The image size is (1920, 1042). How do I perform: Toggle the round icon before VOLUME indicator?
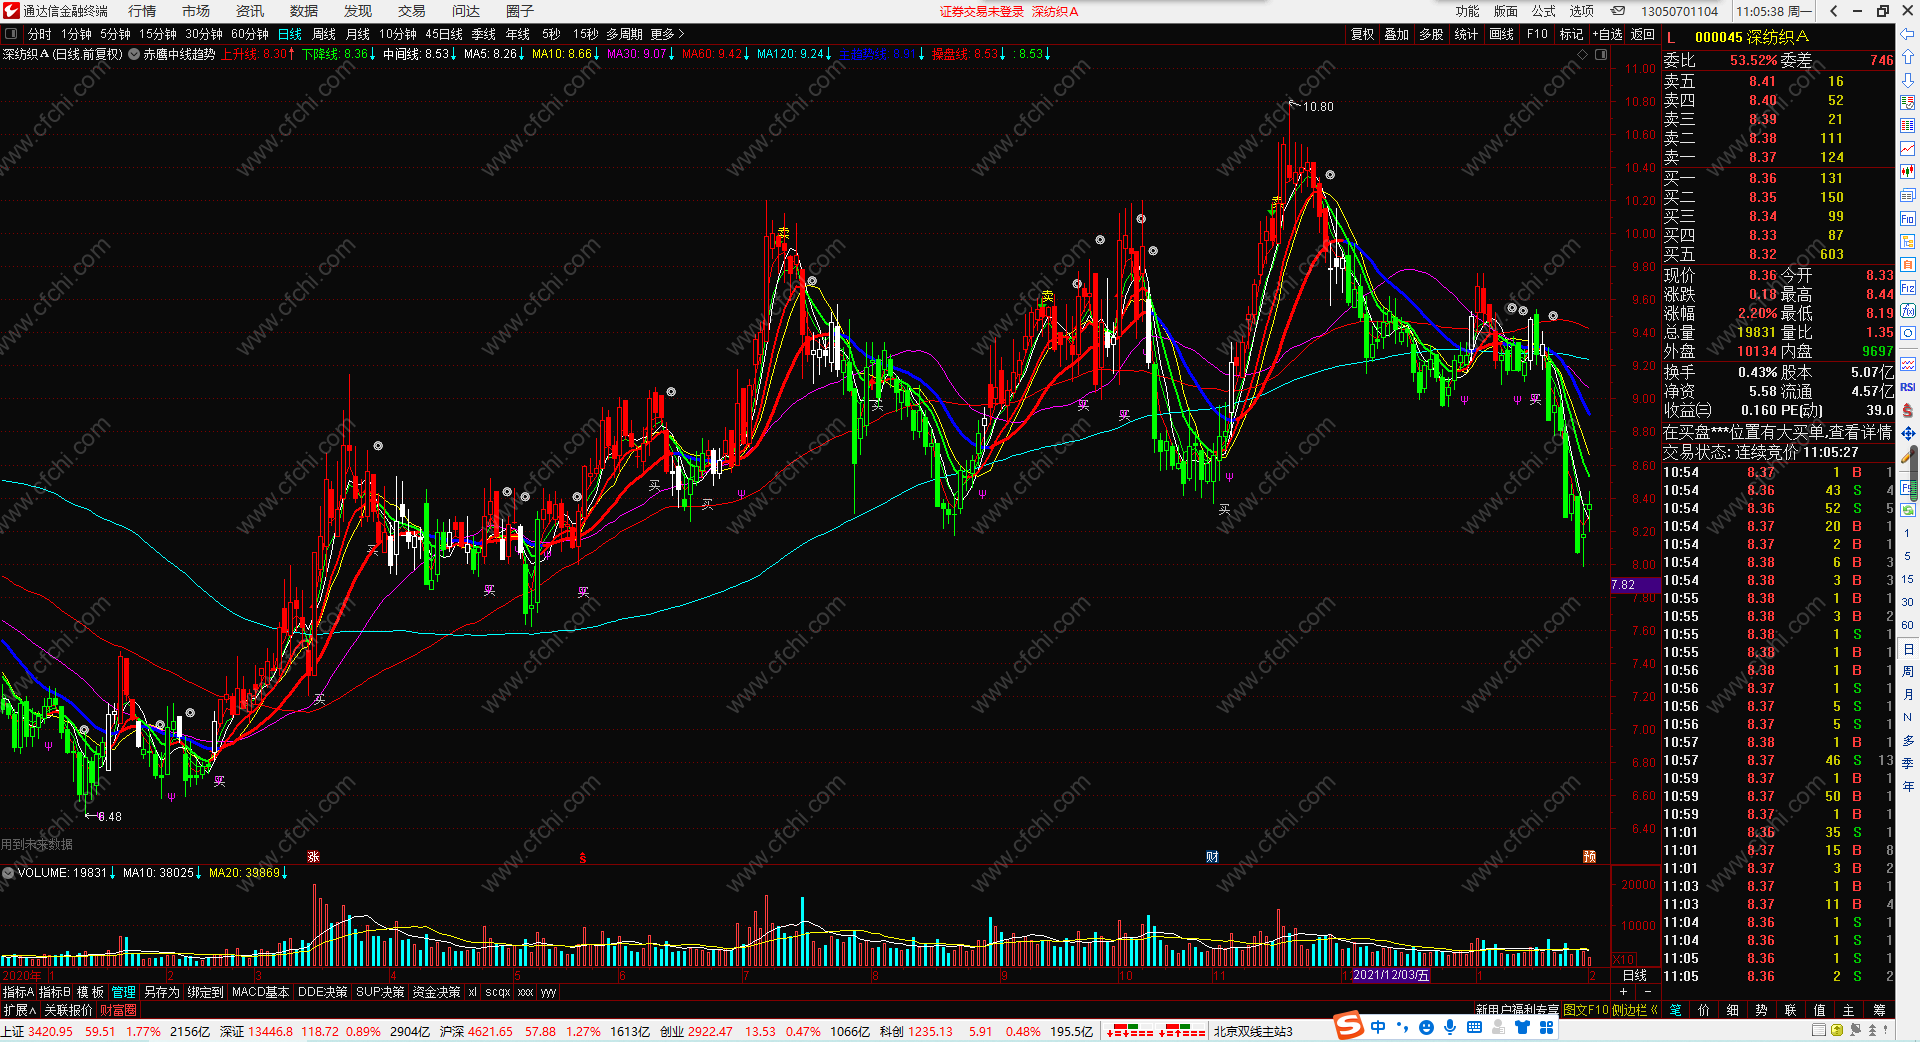click(8, 873)
